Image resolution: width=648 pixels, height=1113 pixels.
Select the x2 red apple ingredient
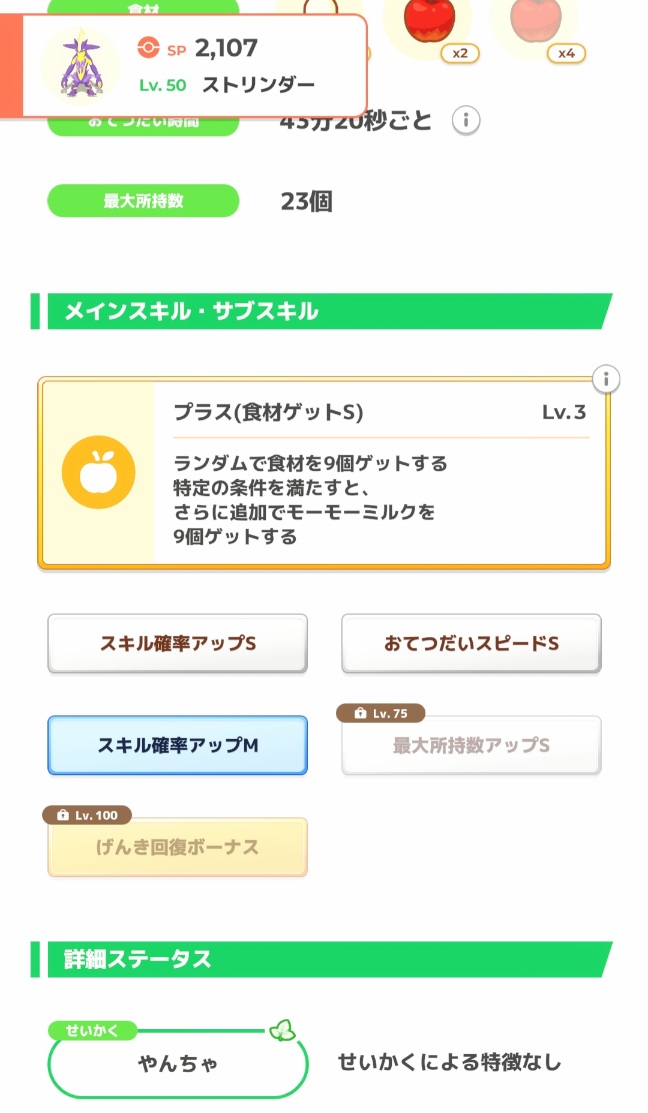pyautogui.click(x=430, y=22)
